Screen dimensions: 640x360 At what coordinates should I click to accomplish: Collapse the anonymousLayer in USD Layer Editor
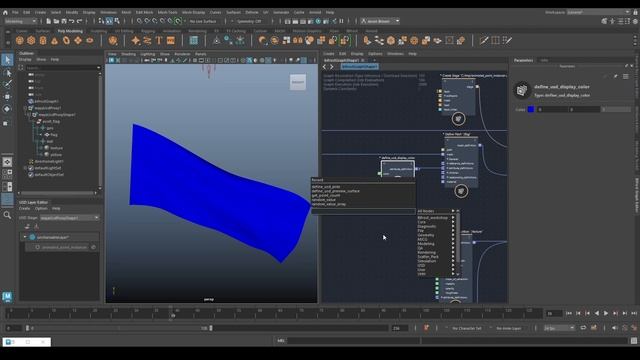tap(24, 237)
